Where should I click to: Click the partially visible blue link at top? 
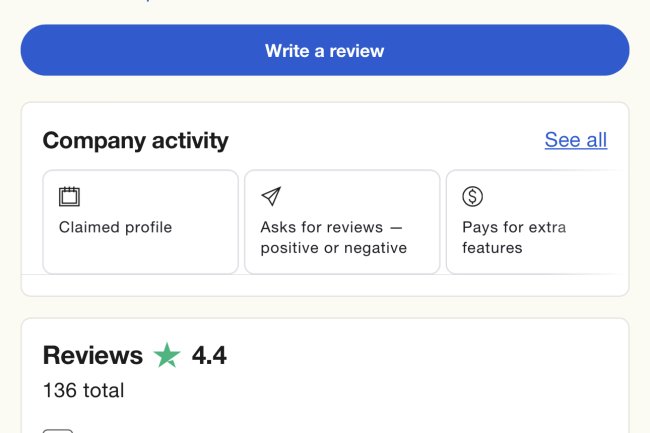click(x=150, y=2)
